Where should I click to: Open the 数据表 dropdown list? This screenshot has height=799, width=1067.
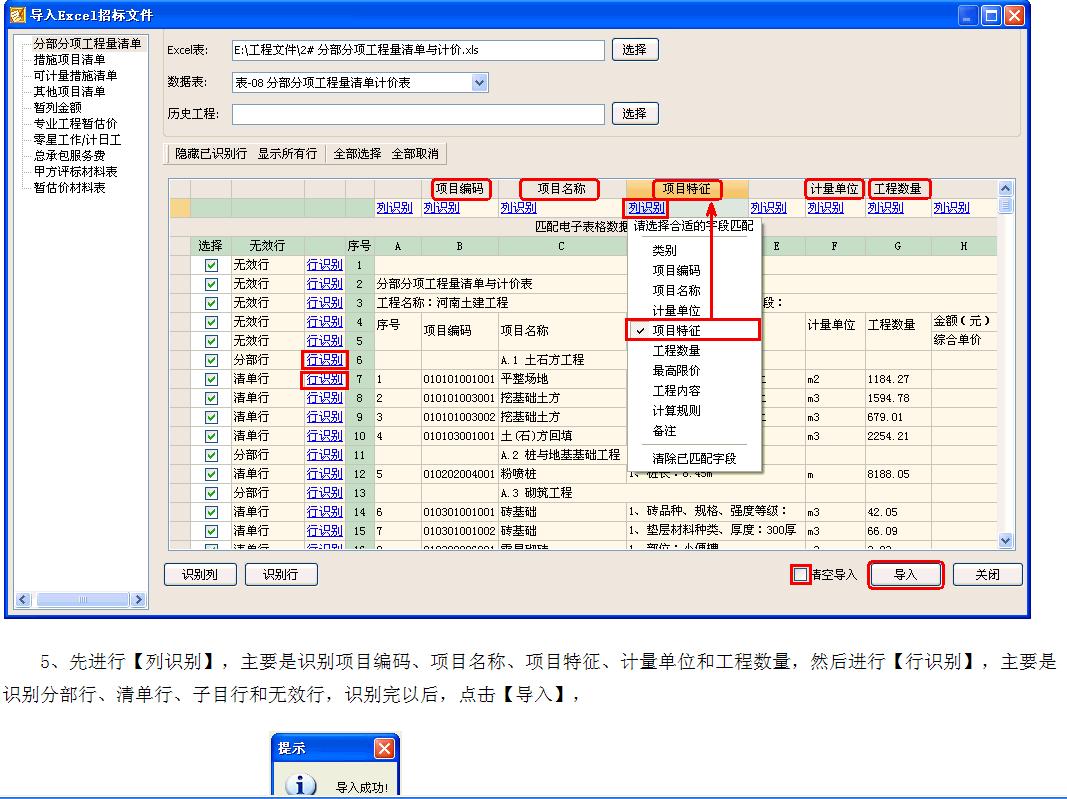coord(480,83)
